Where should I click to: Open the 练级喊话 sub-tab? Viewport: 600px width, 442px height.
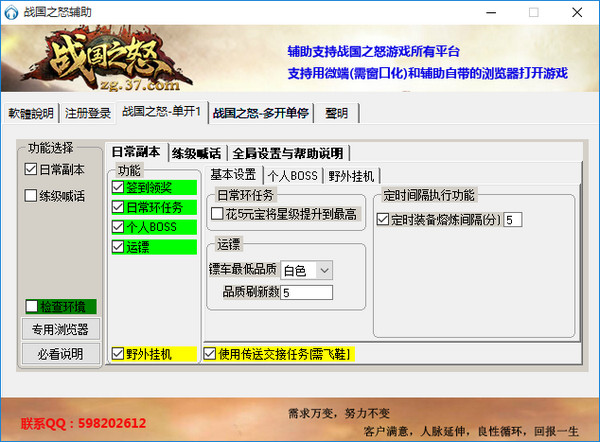click(197, 154)
